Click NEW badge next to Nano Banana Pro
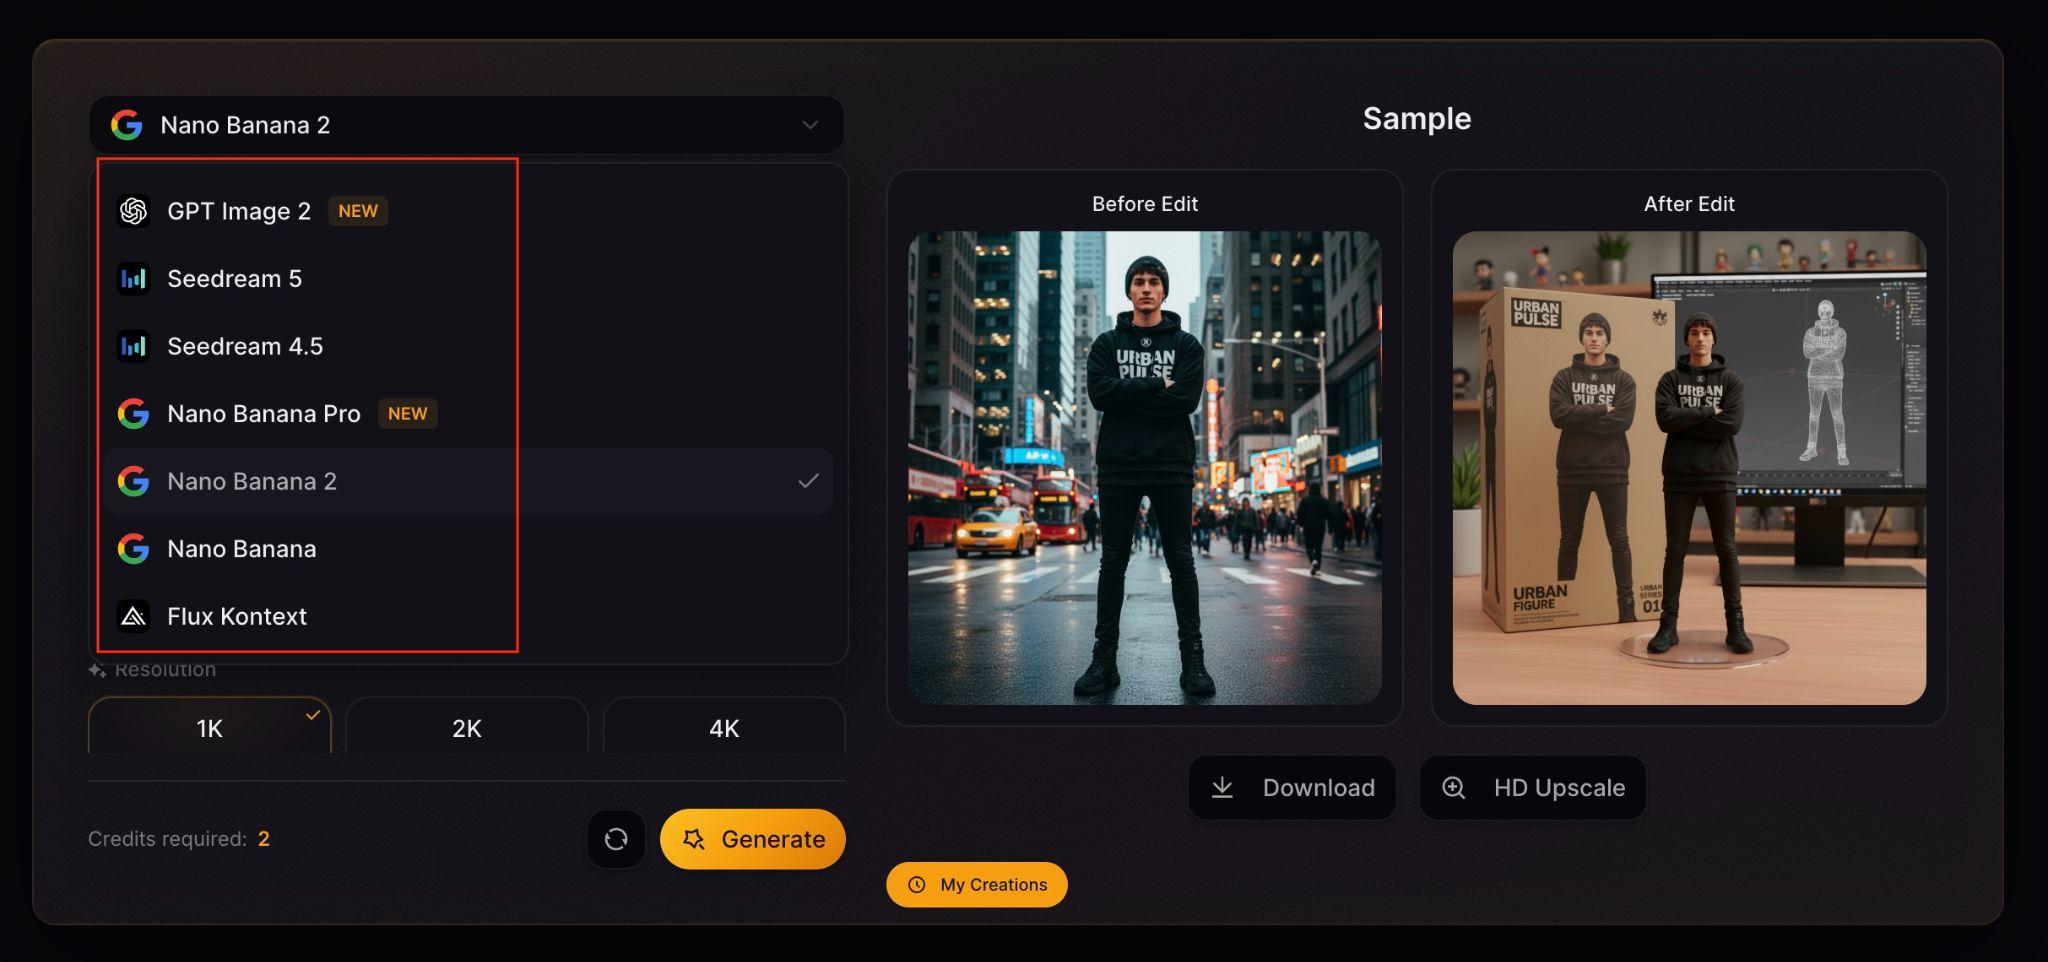Screen dimensions: 2048x962 click(x=407, y=414)
